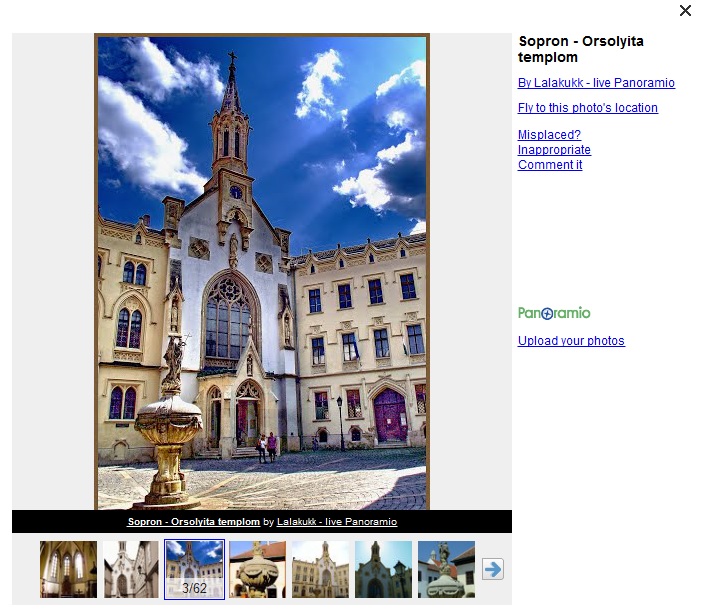
Task: Select the sixth thumbnail, dark church tower
Action: click(x=383, y=569)
